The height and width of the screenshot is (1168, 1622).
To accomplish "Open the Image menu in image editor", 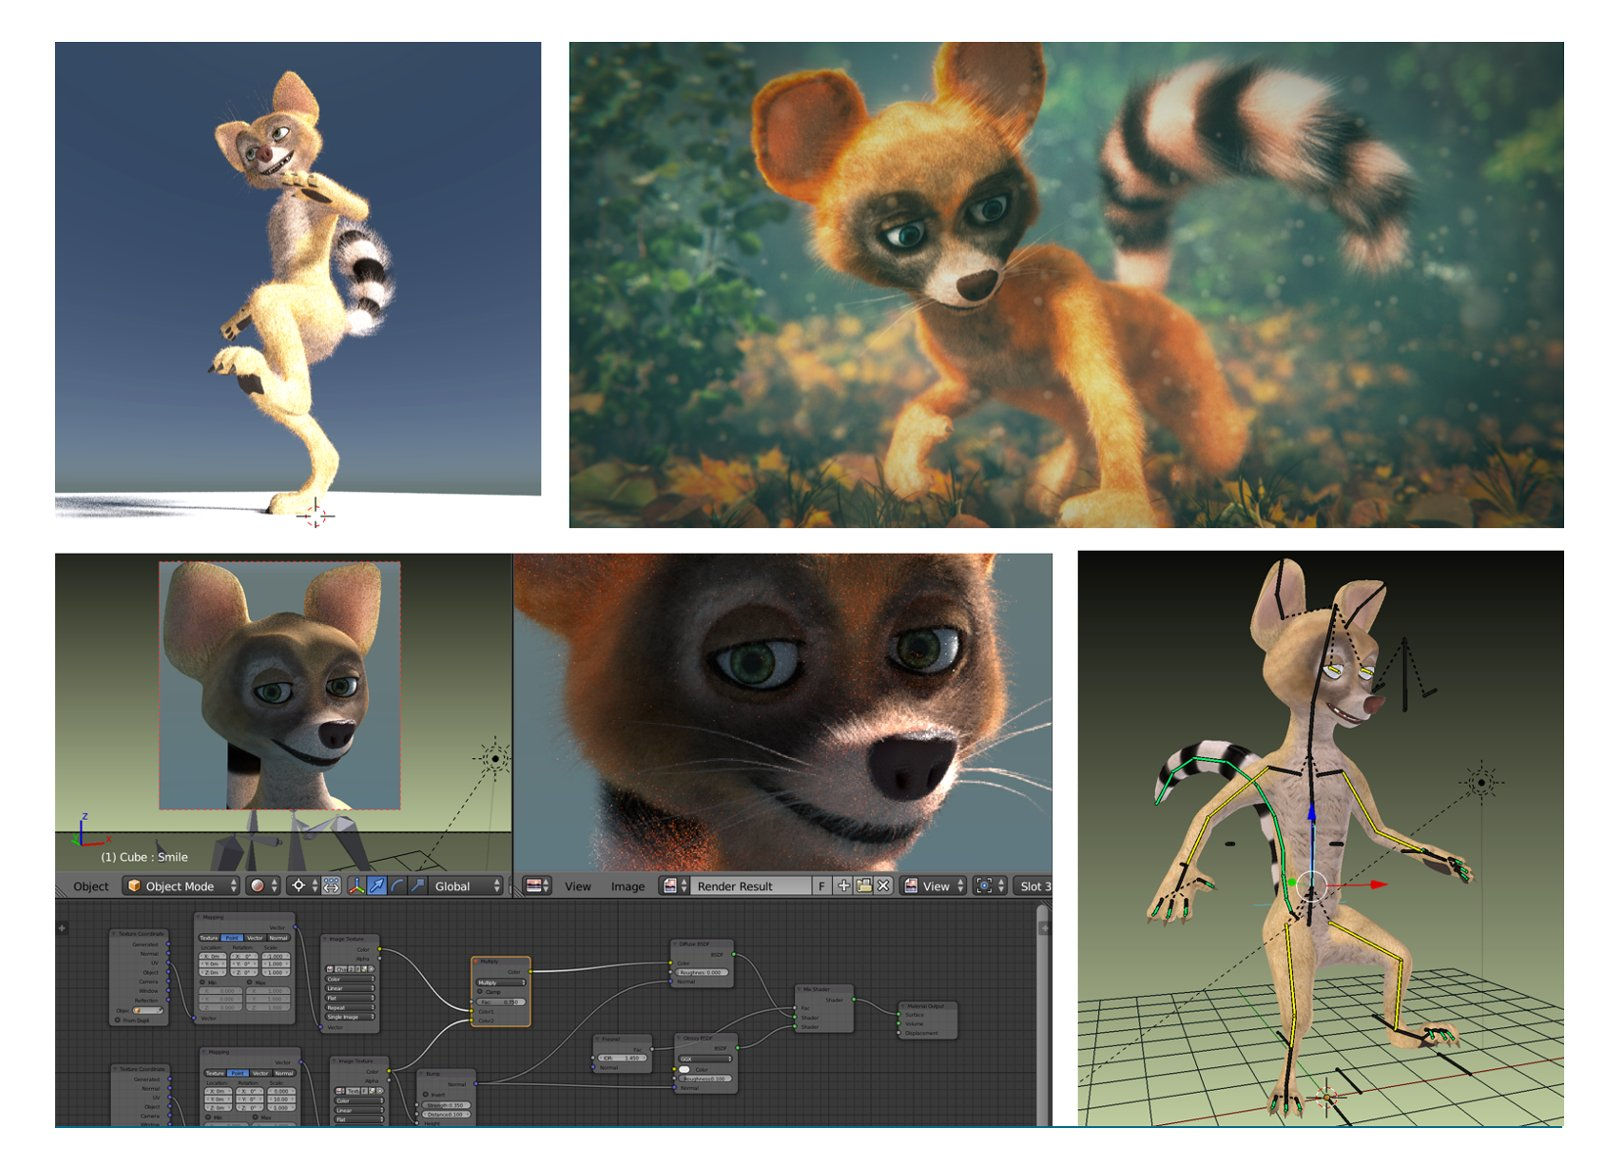I will 628,886.
